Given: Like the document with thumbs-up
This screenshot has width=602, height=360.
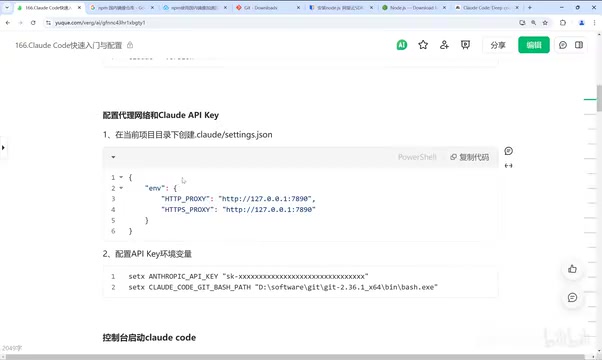Looking at the screenshot, I should click(572, 269).
